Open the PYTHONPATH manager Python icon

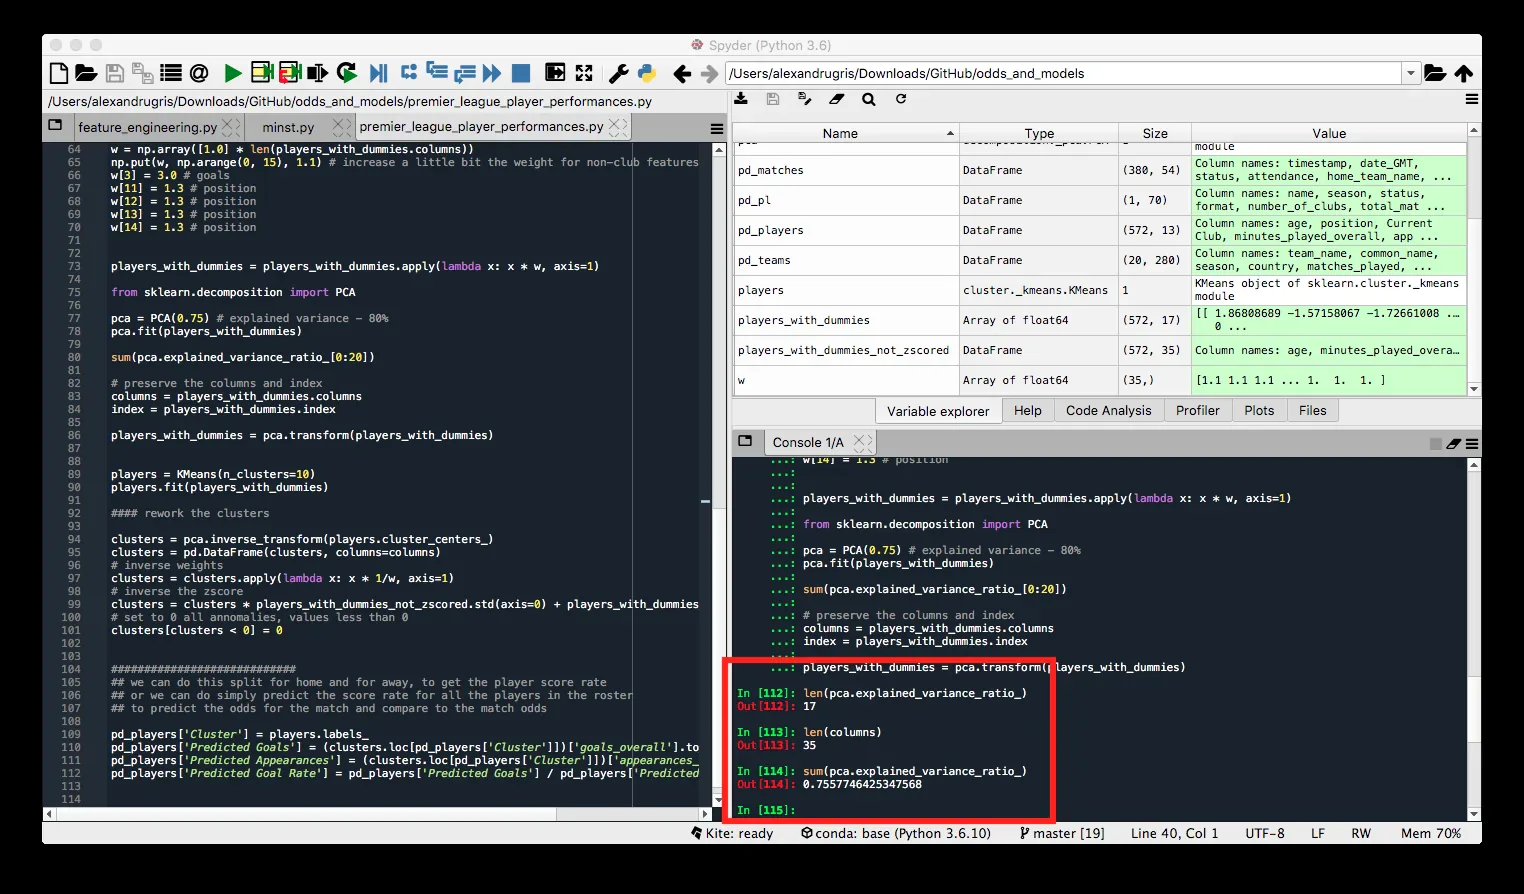pos(646,73)
